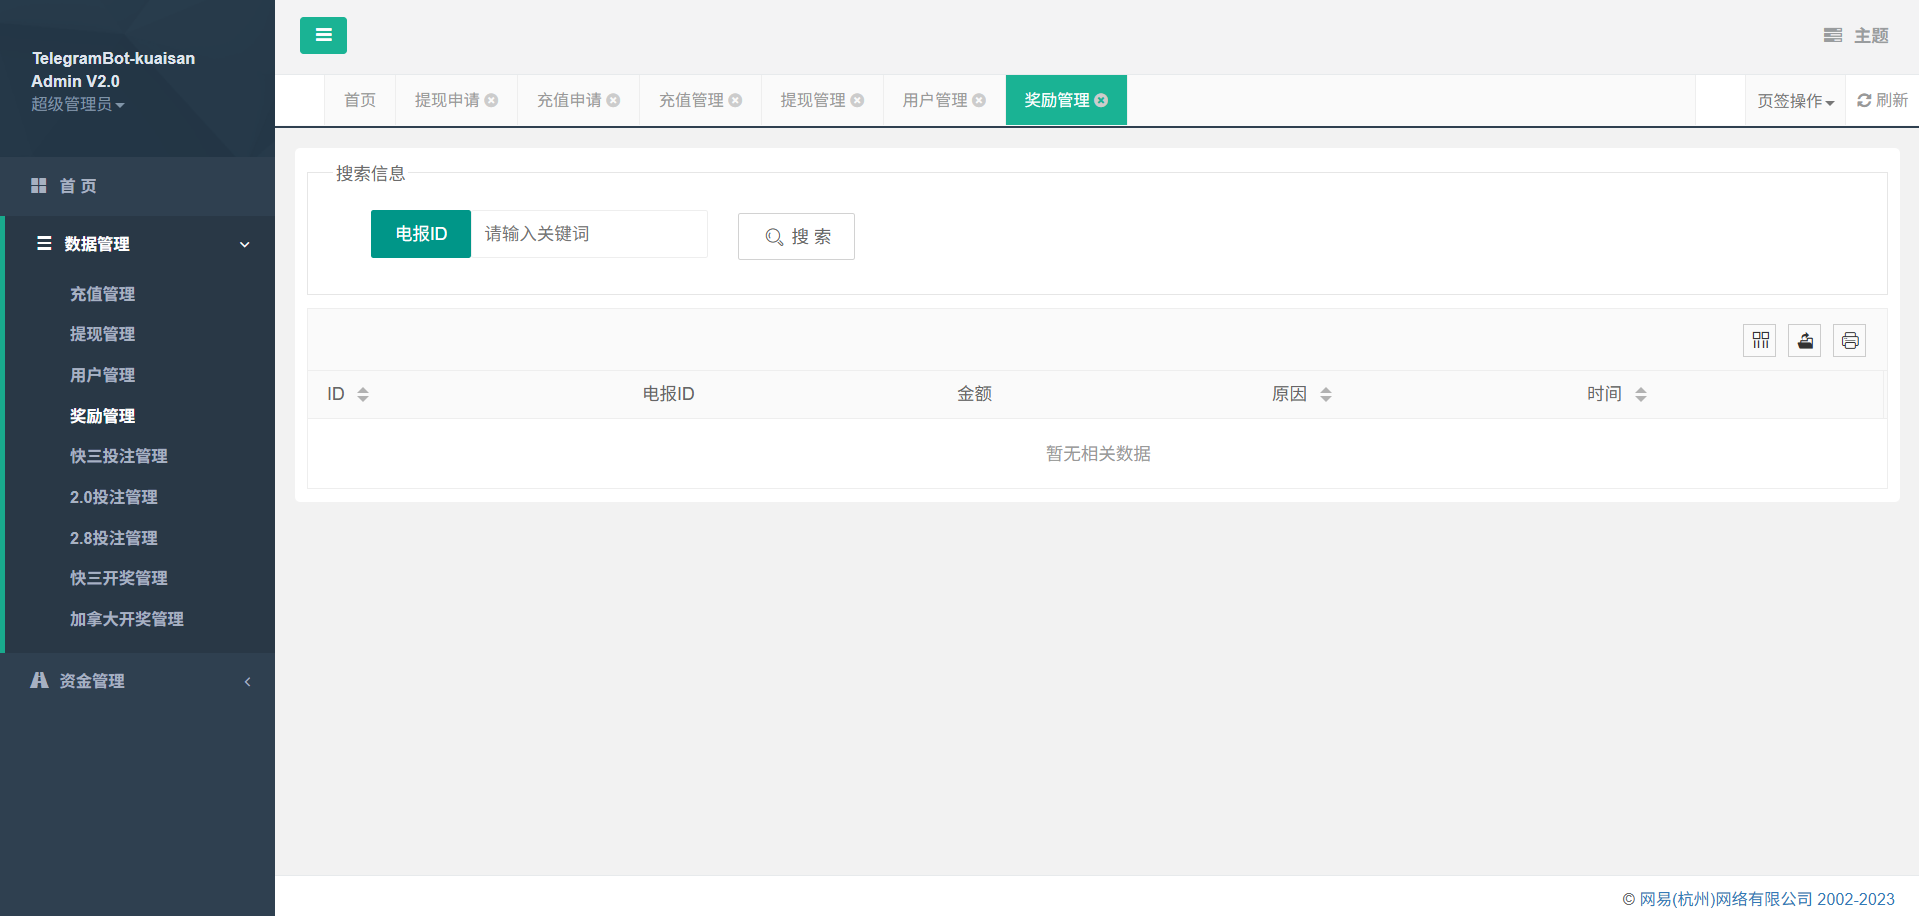
Task: Click the 搜索 search button
Action: (796, 237)
